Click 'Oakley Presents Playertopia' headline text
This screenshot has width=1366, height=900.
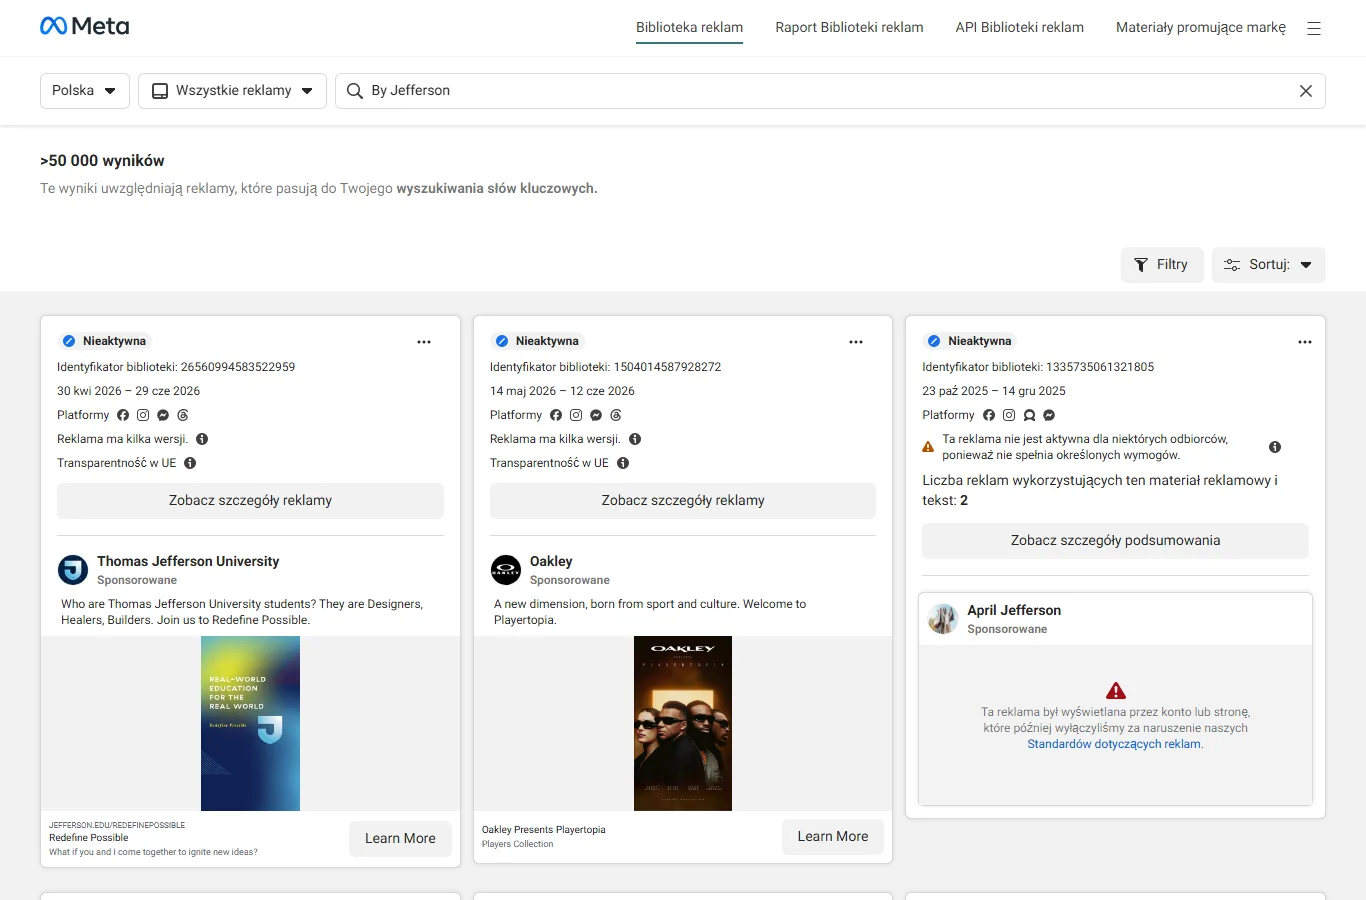point(543,830)
